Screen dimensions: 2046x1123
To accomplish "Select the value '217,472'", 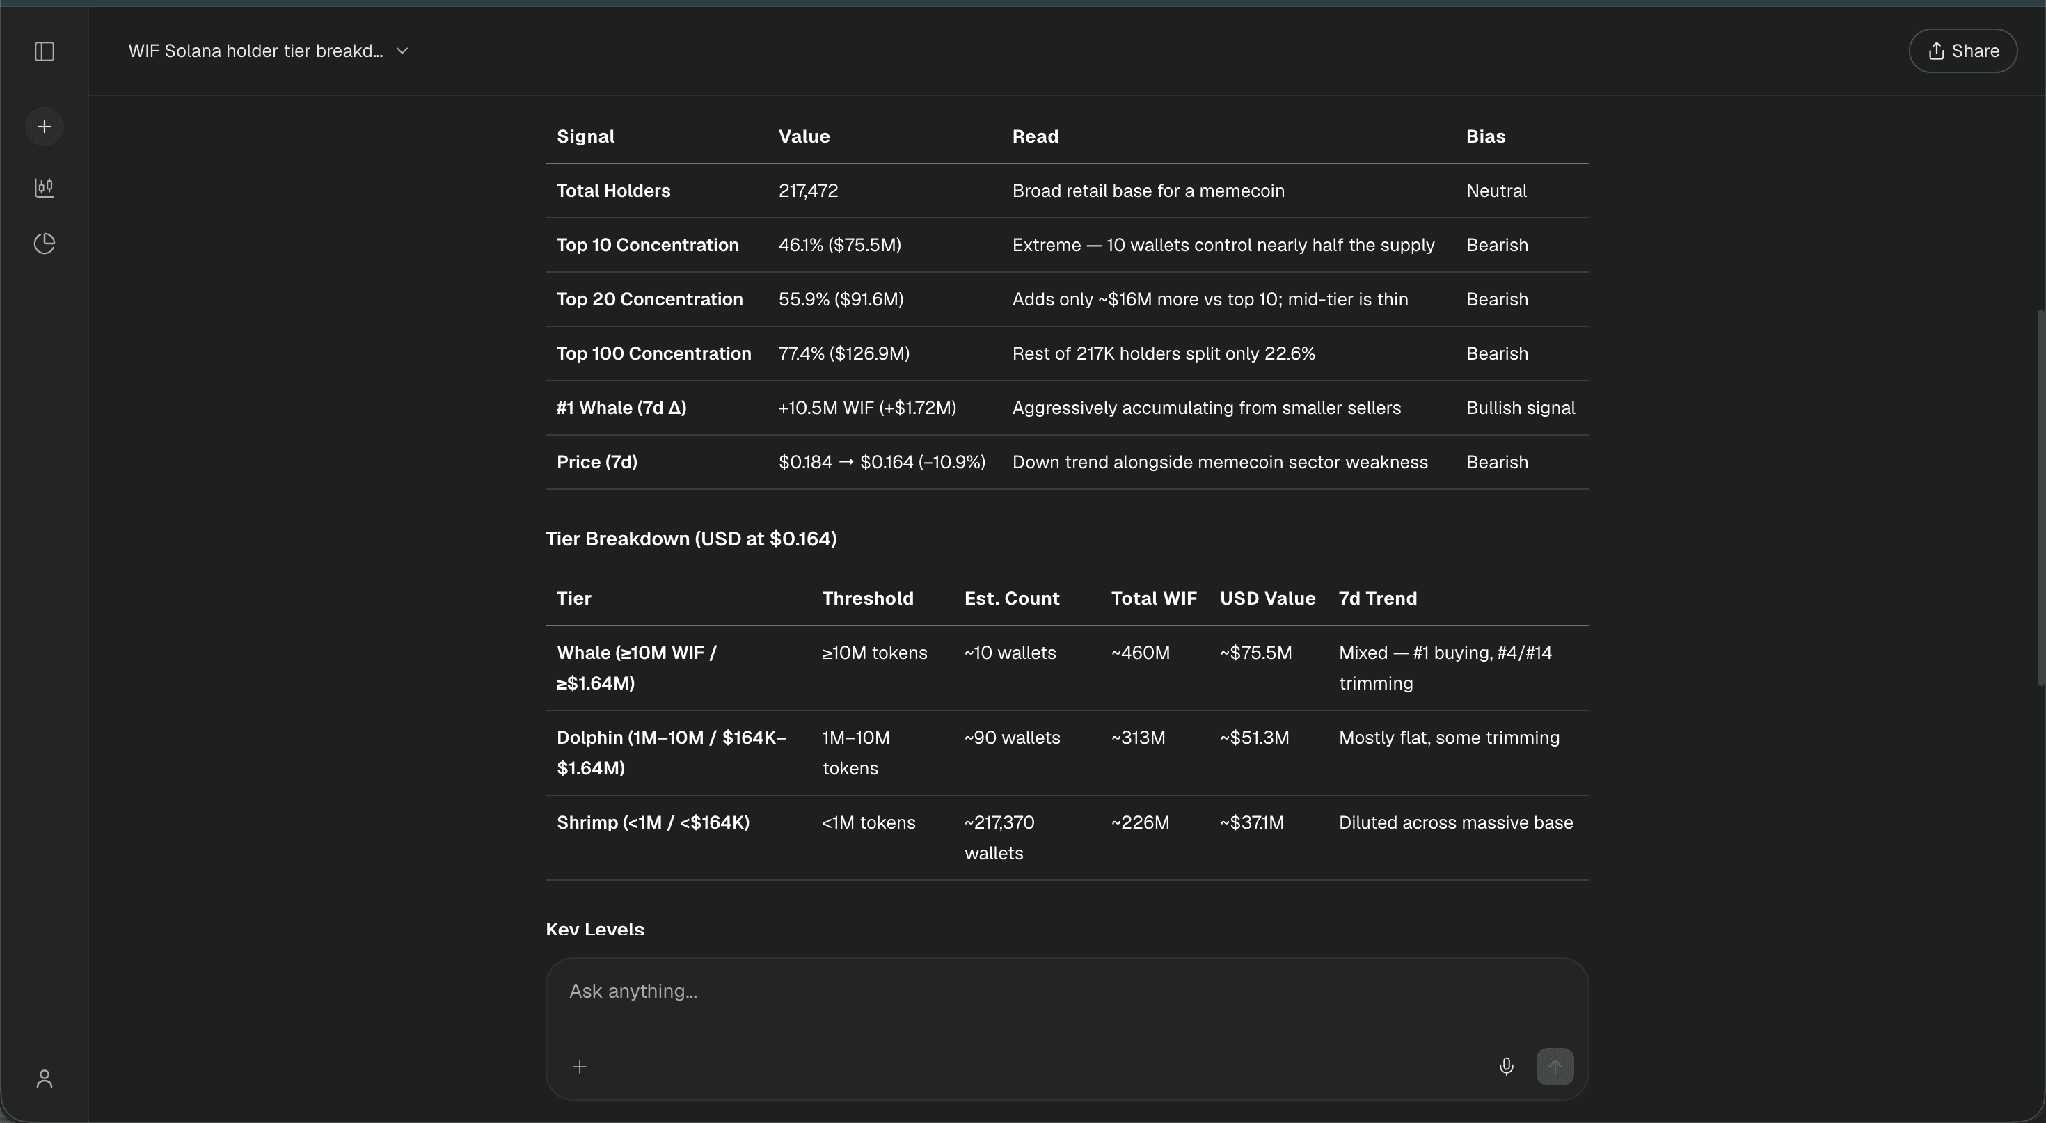I will pyautogui.click(x=808, y=191).
